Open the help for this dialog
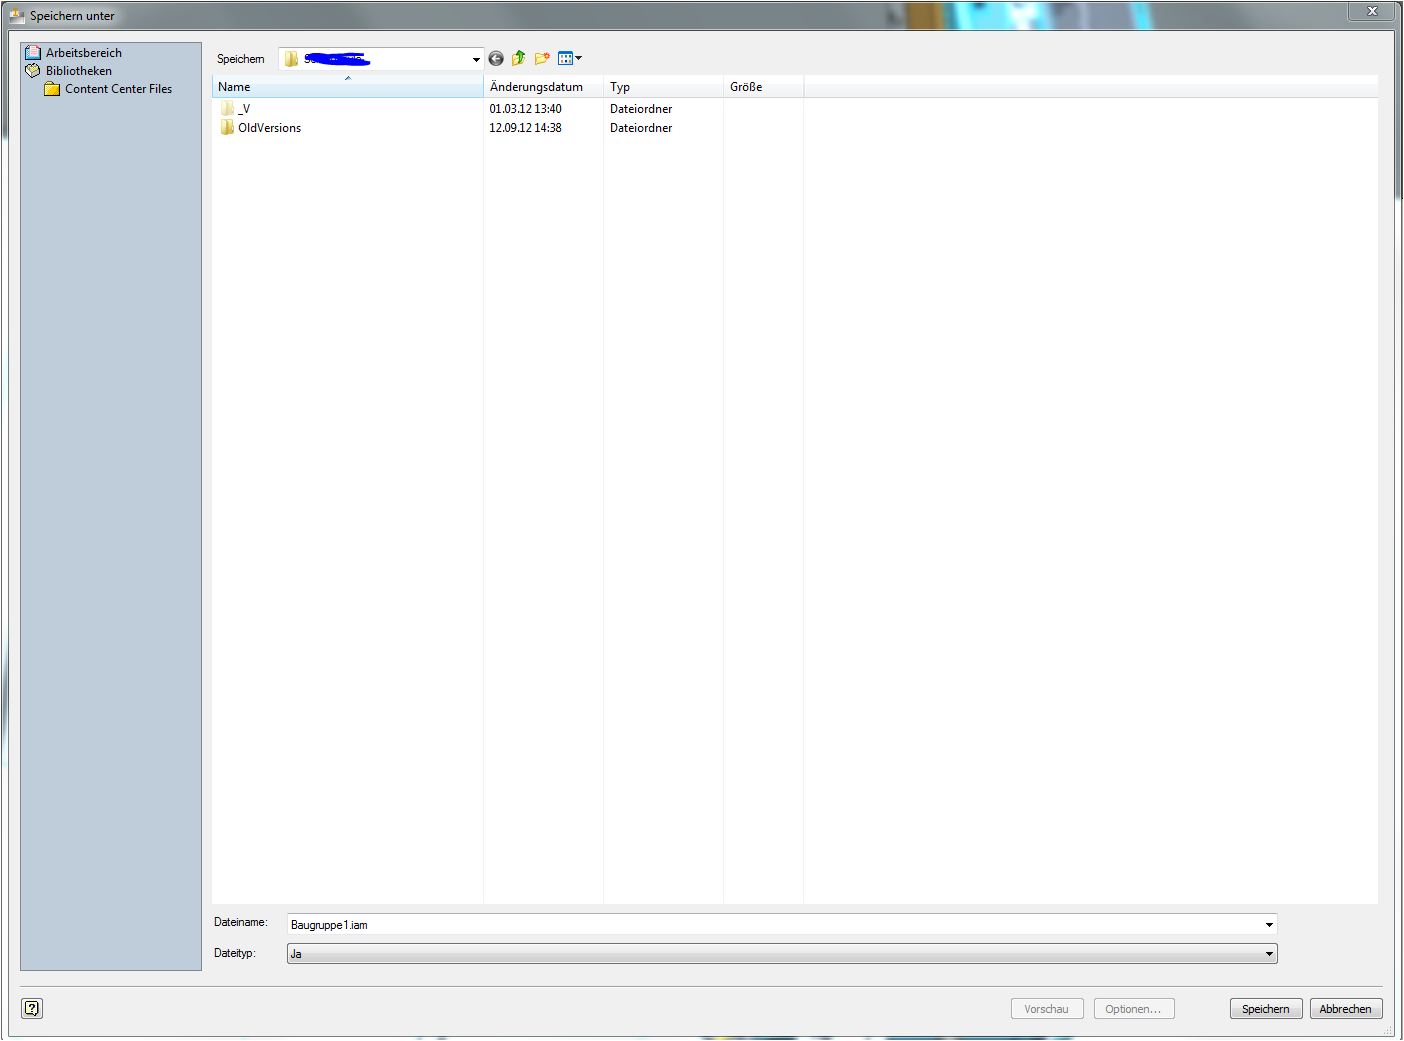This screenshot has height=1041, width=1404. (32, 1008)
